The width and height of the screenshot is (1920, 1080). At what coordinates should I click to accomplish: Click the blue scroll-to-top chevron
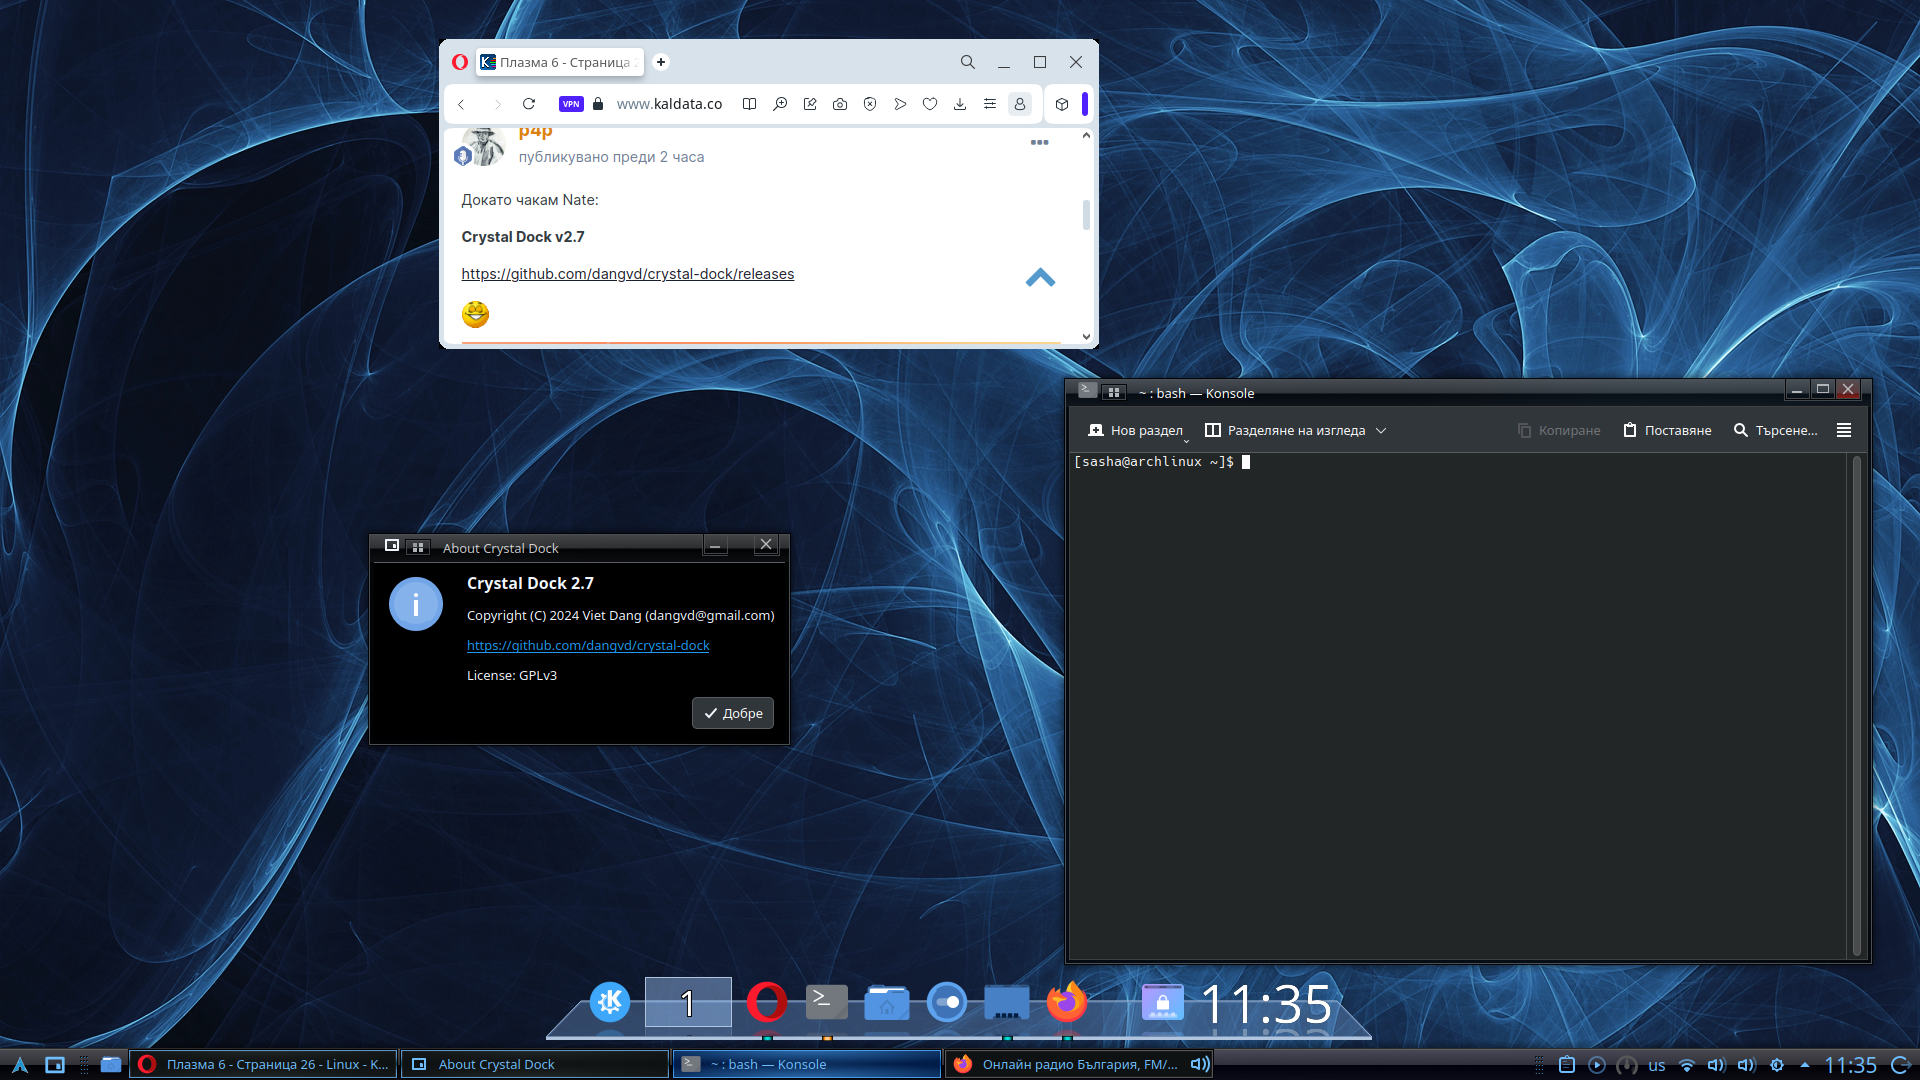pyautogui.click(x=1040, y=278)
